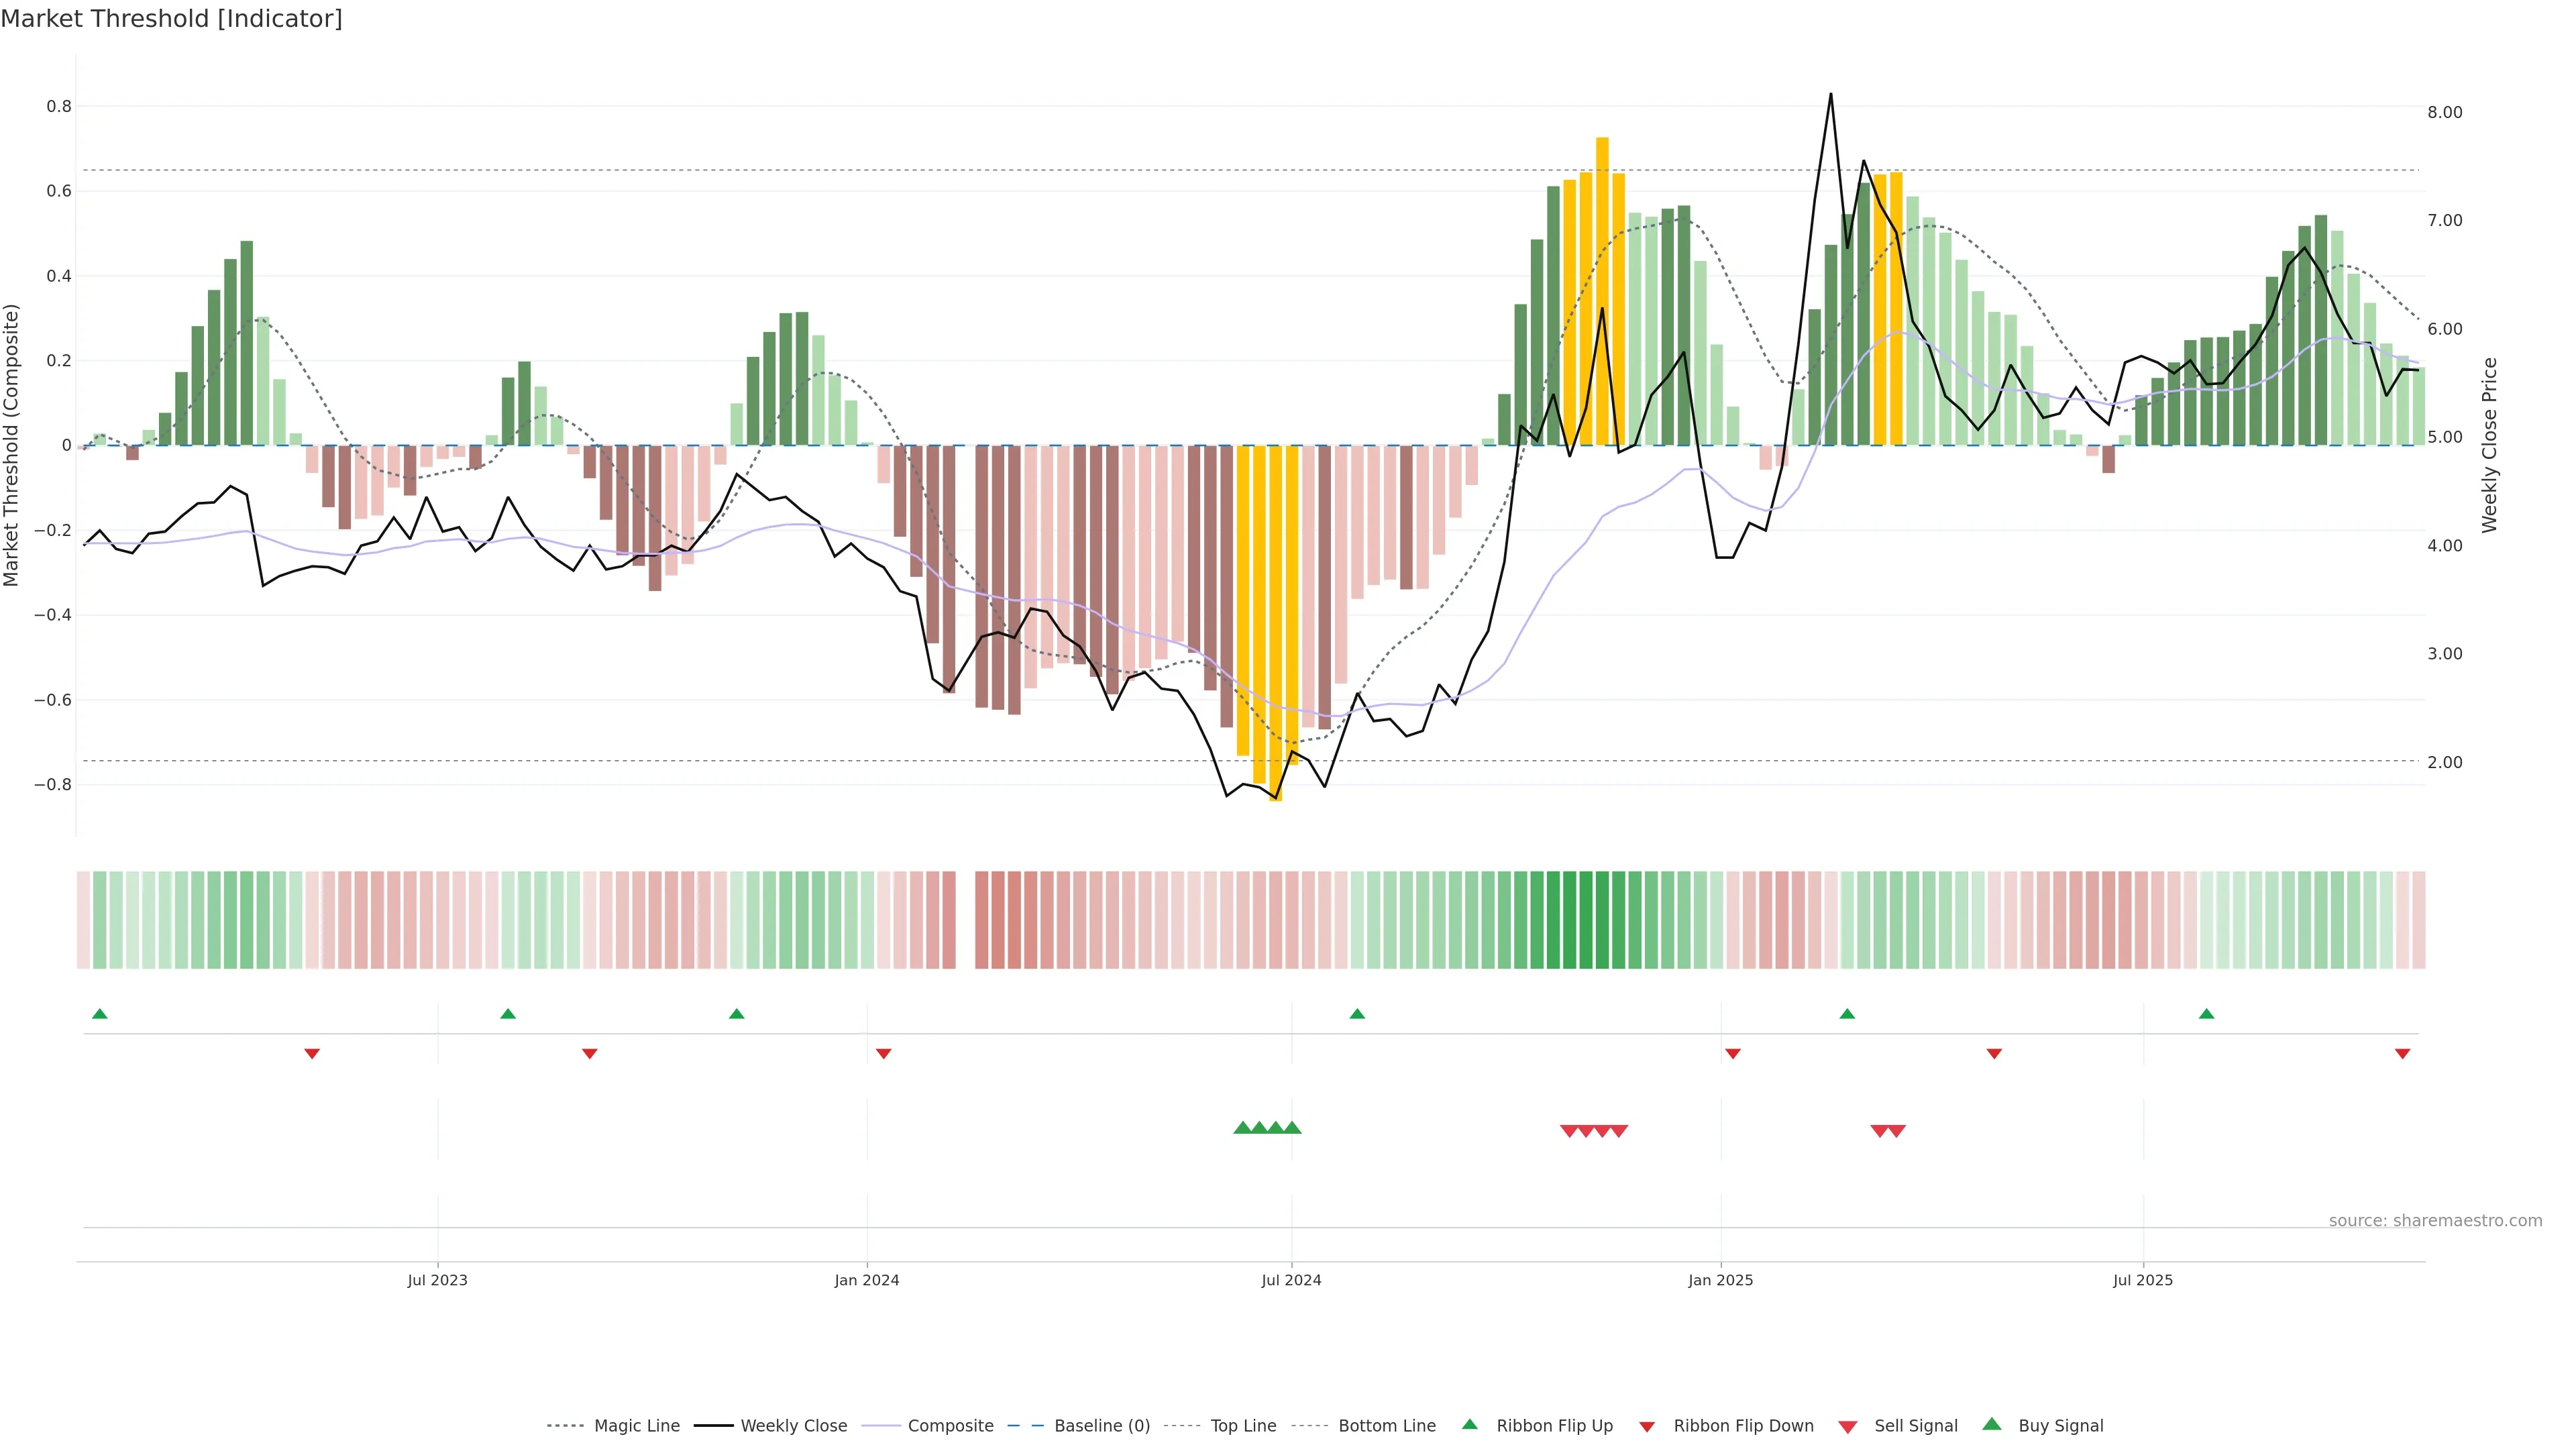The width and height of the screenshot is (2576, 1449).
Task: Toggle the Top Line legend entry
Action: point(1243,1426)
